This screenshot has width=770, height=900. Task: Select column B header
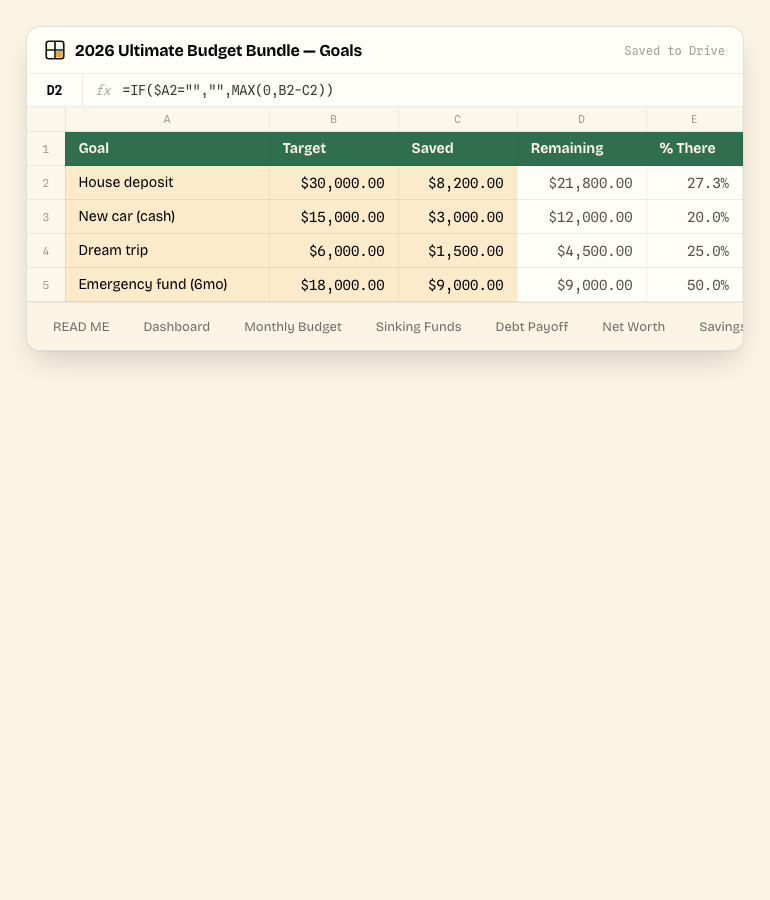pyautogui.click(x=333, y=119)
